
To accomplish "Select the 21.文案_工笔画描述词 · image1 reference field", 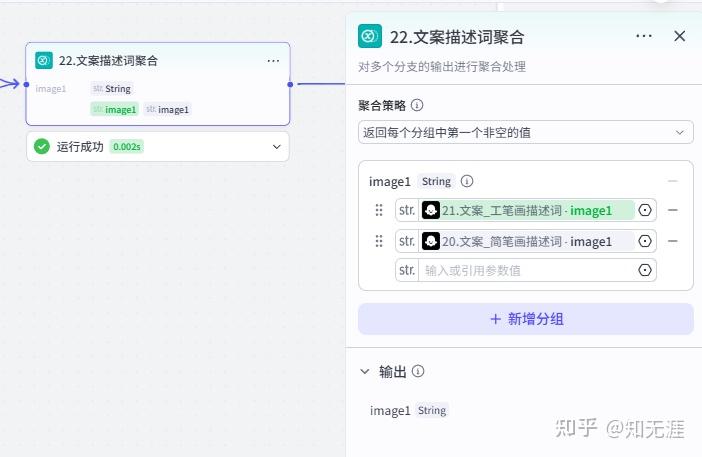I will click(526, 210).
